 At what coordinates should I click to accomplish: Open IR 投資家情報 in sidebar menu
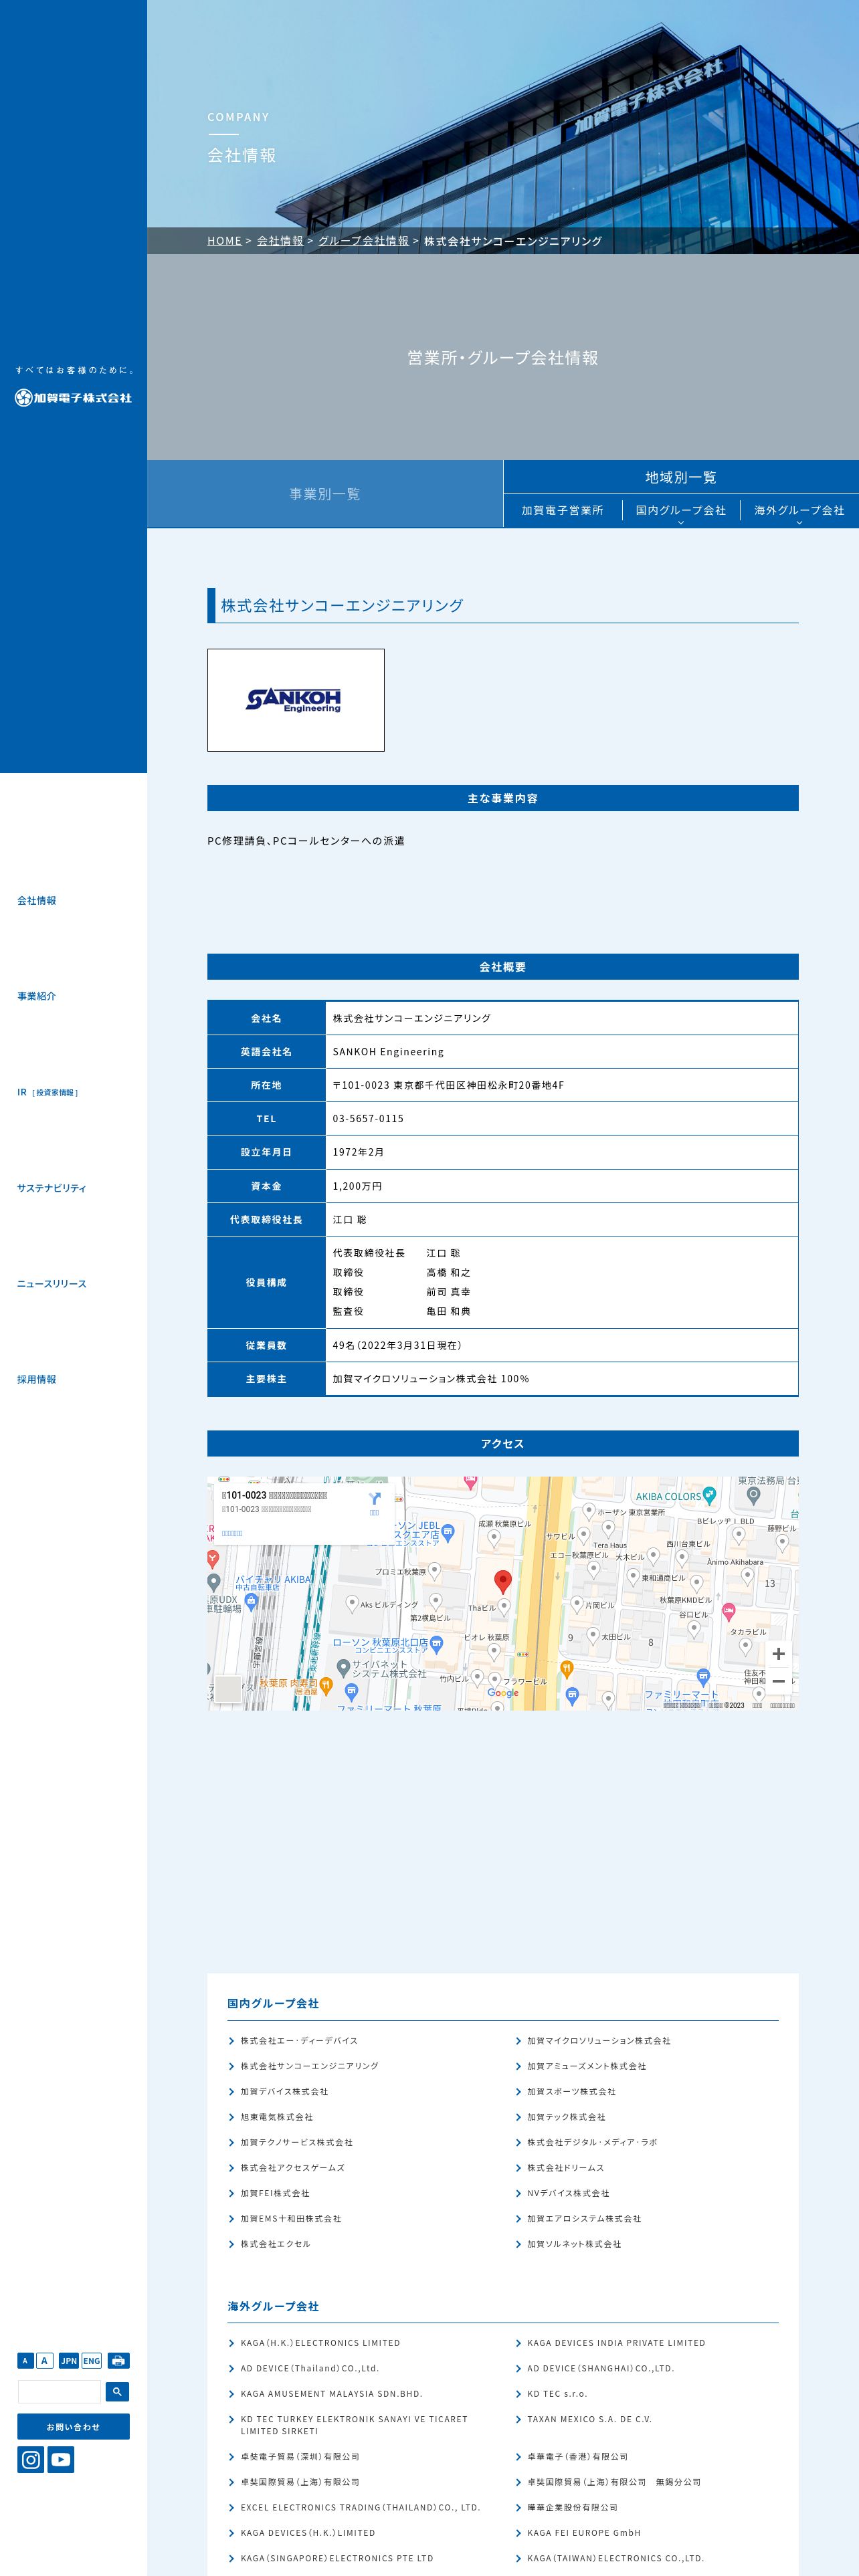tap(47, 1092)
